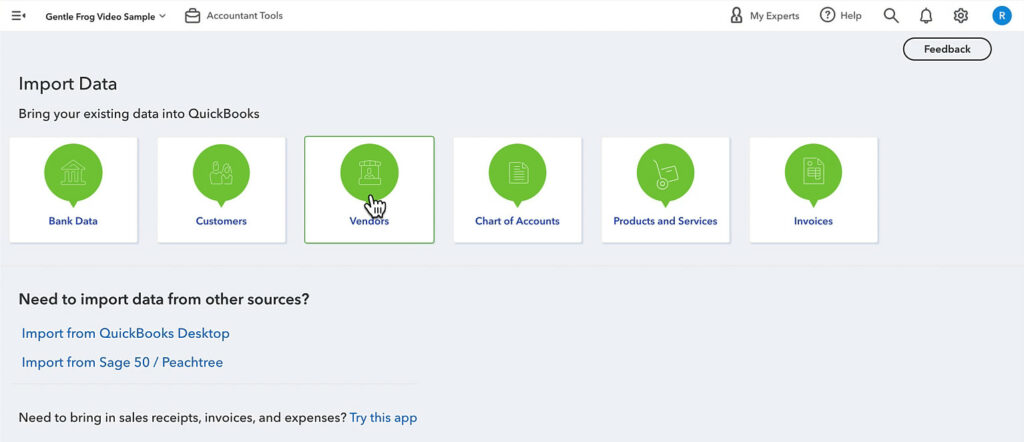This screenshot has height=442, width=1024.
Task: Open Import from QuickBooks Desktop link
Action: click(125, 334)
